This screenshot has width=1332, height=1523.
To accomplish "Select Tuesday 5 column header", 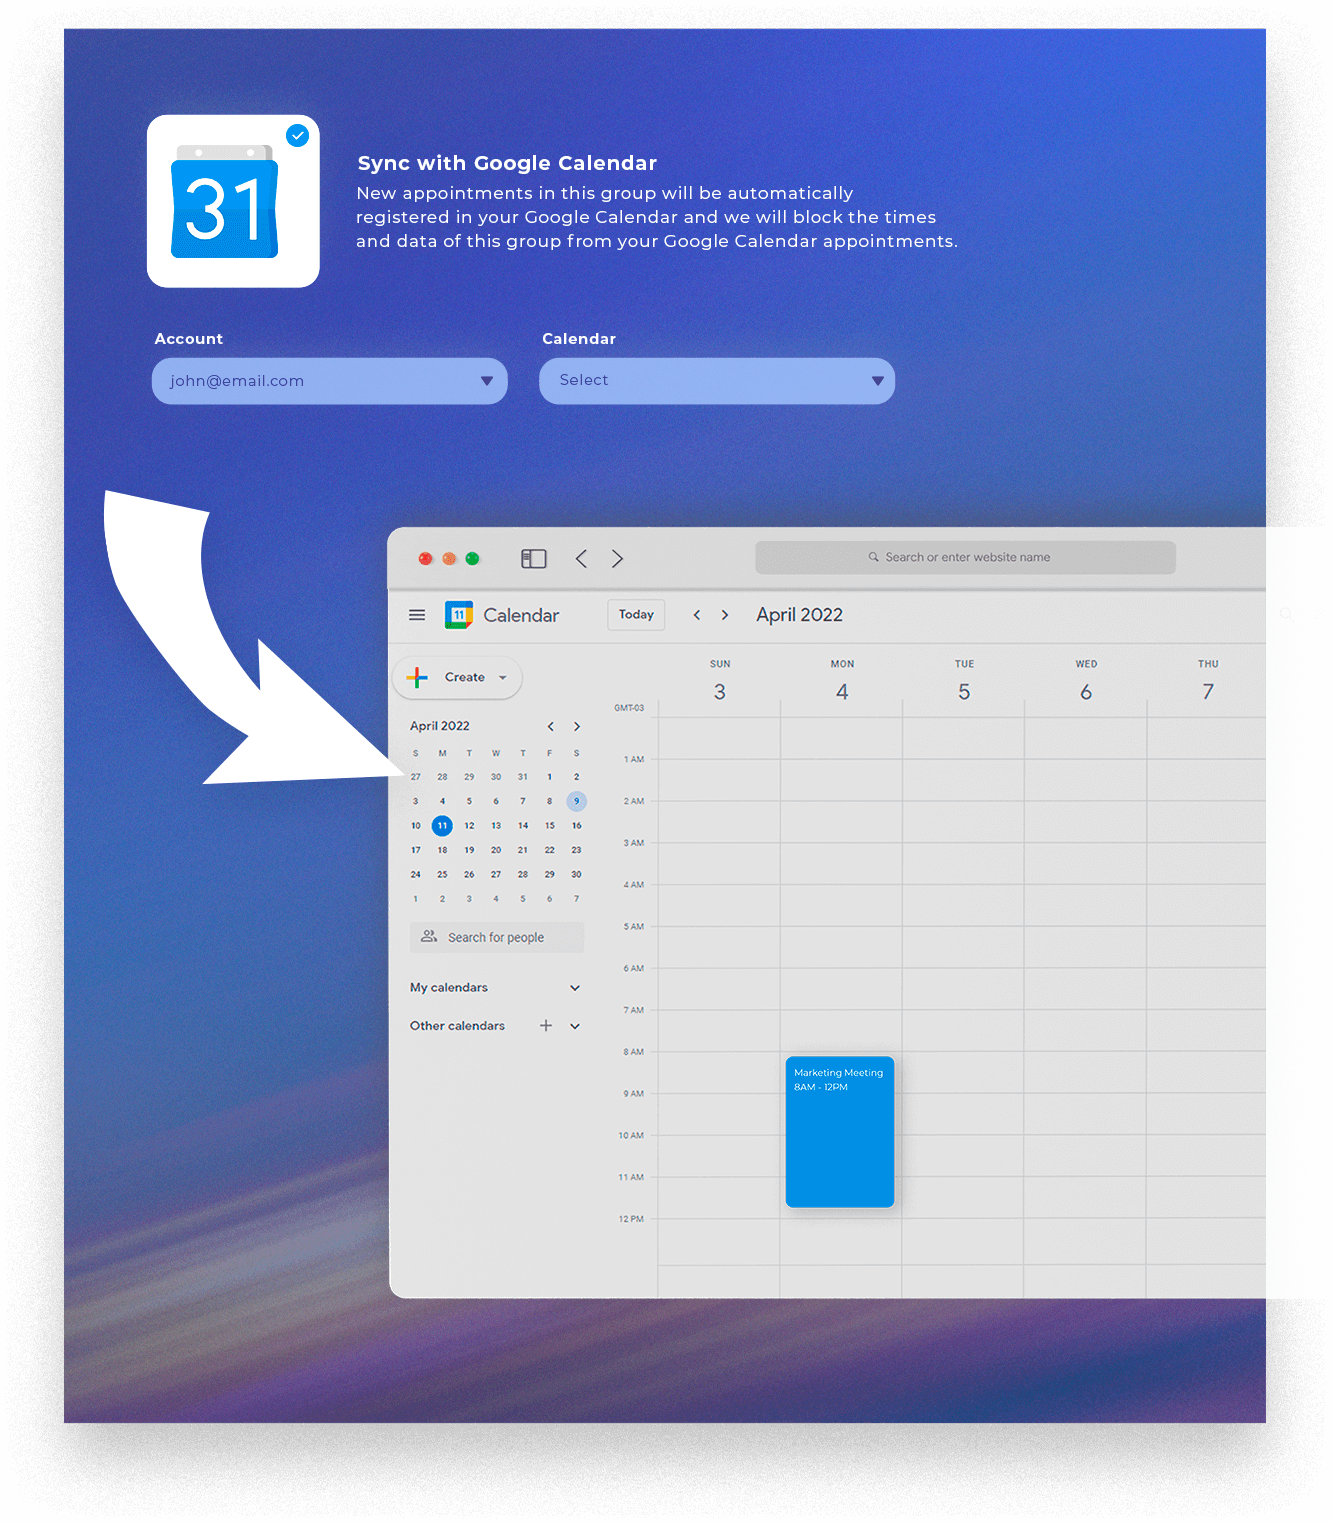I will click(x=964, y=682).
